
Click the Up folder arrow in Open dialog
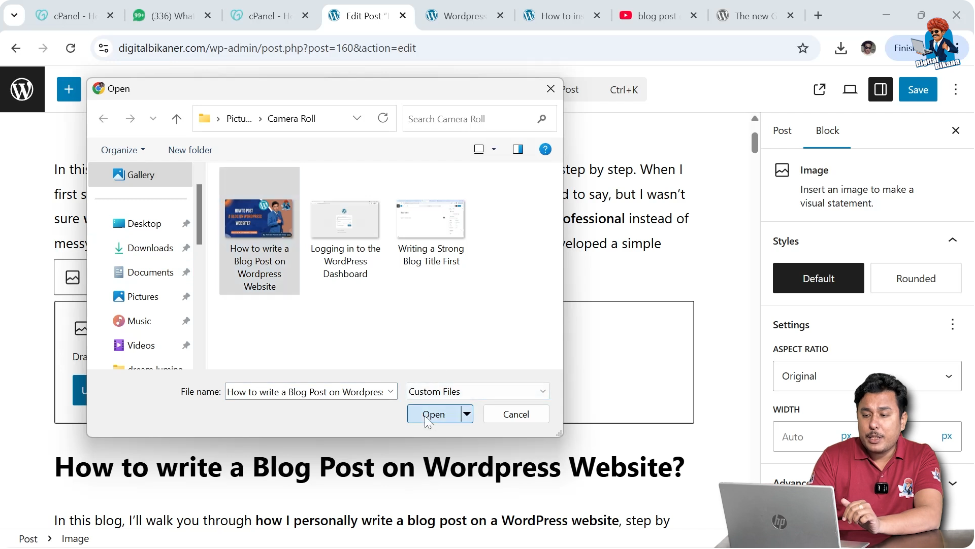[177, 119]
